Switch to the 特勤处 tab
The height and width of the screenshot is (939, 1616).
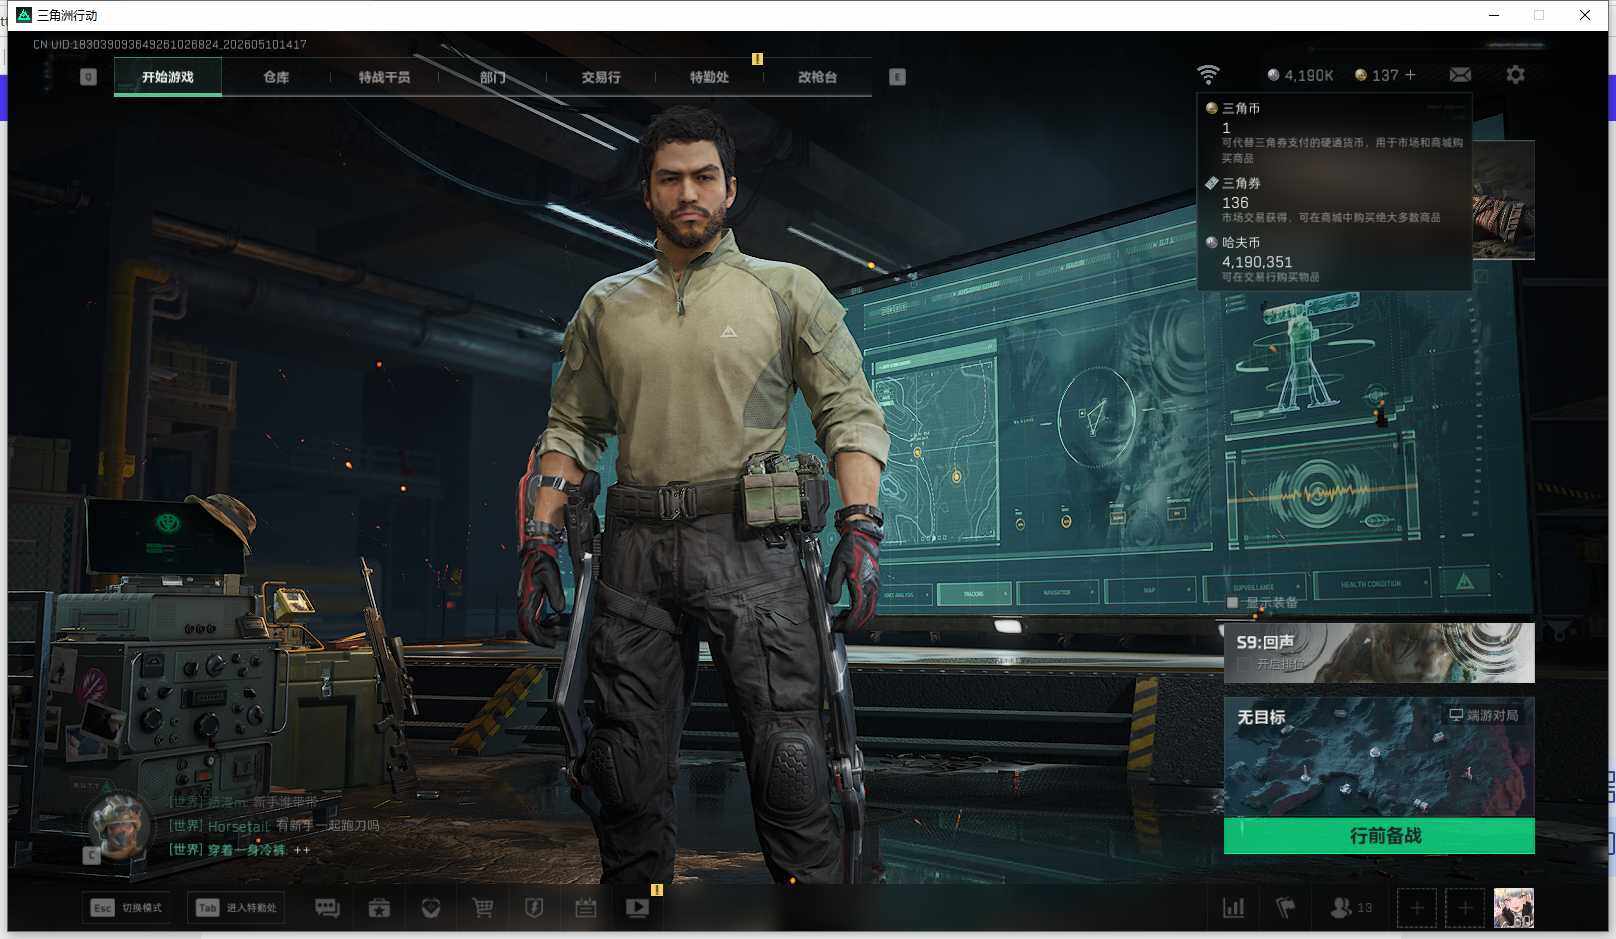[709, 77]
